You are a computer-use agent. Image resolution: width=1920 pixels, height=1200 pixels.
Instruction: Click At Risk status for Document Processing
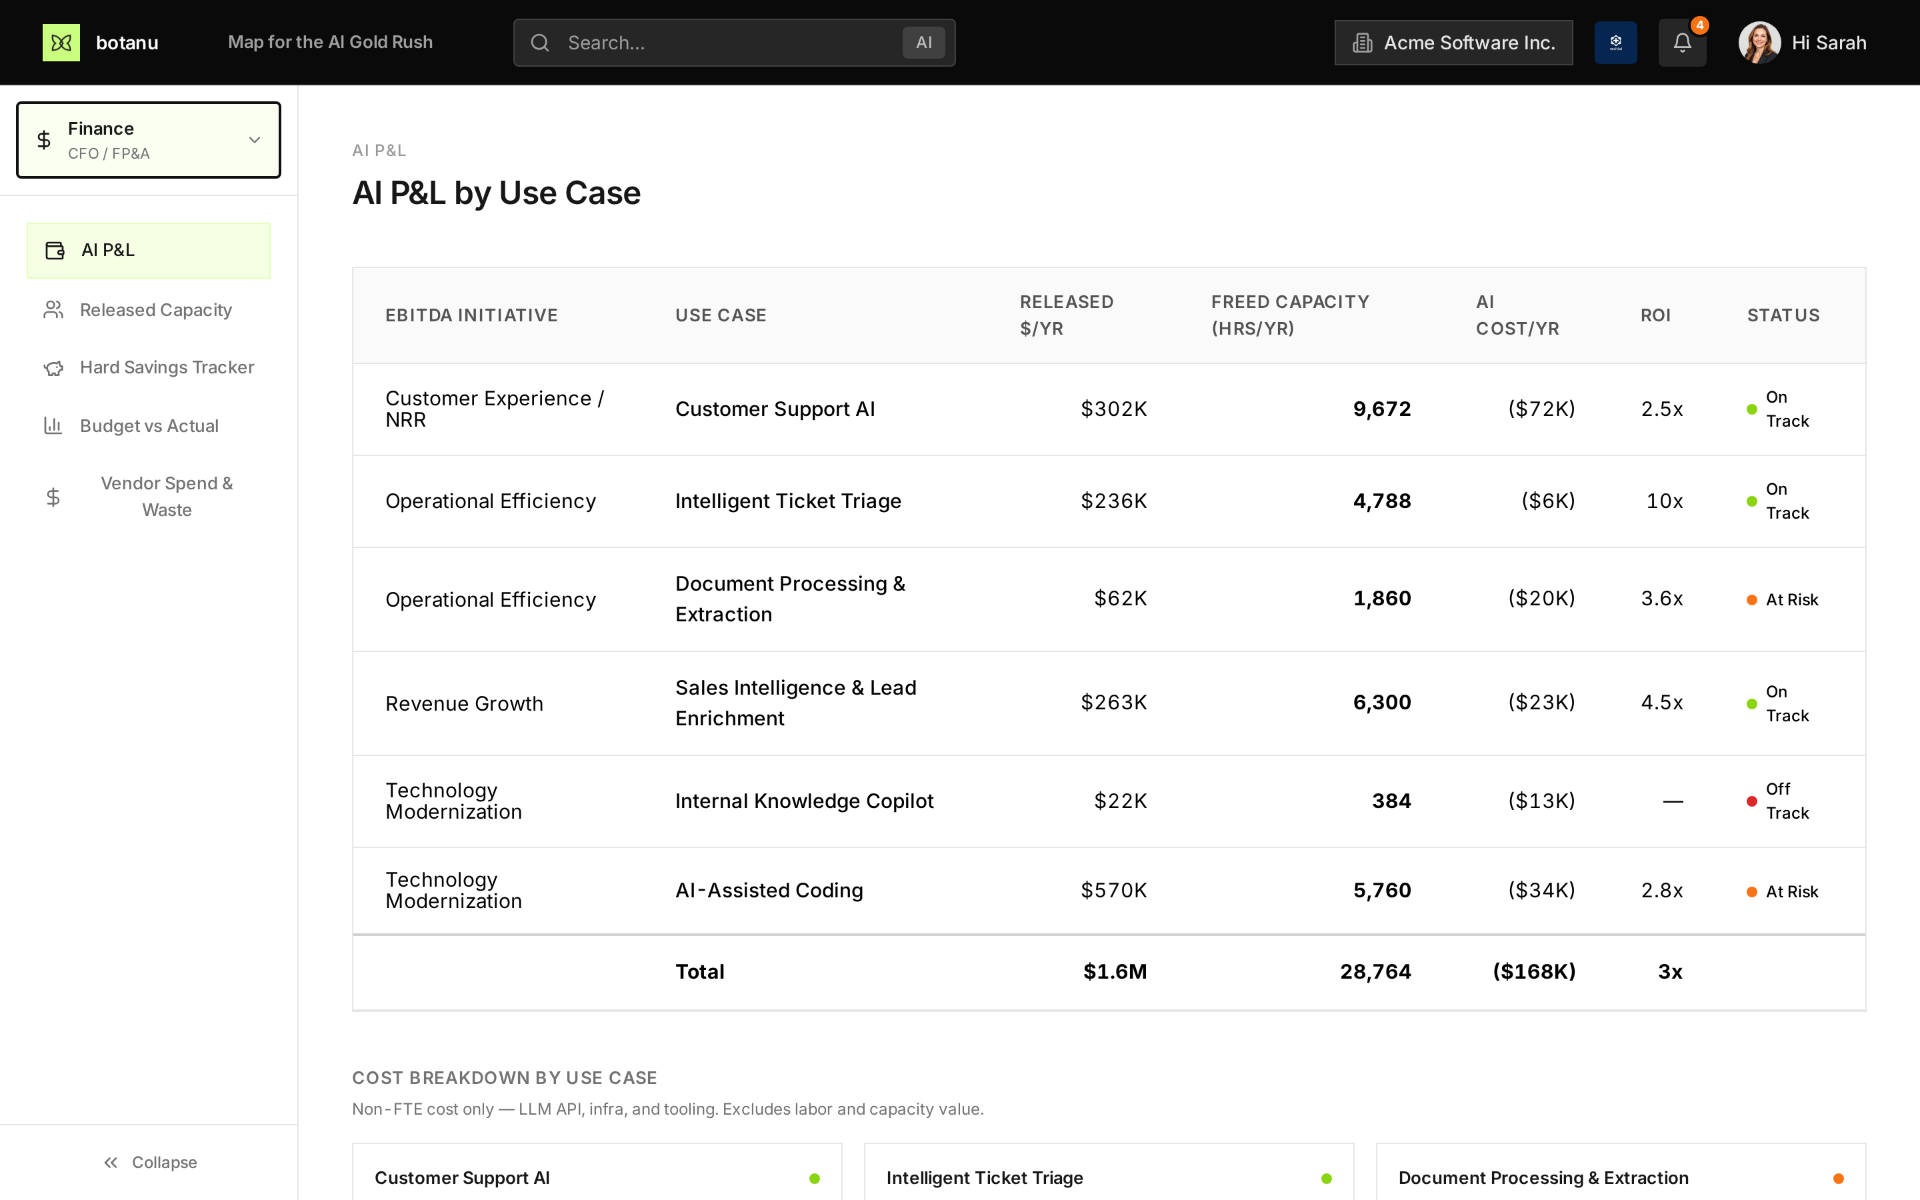[1782, 599]
